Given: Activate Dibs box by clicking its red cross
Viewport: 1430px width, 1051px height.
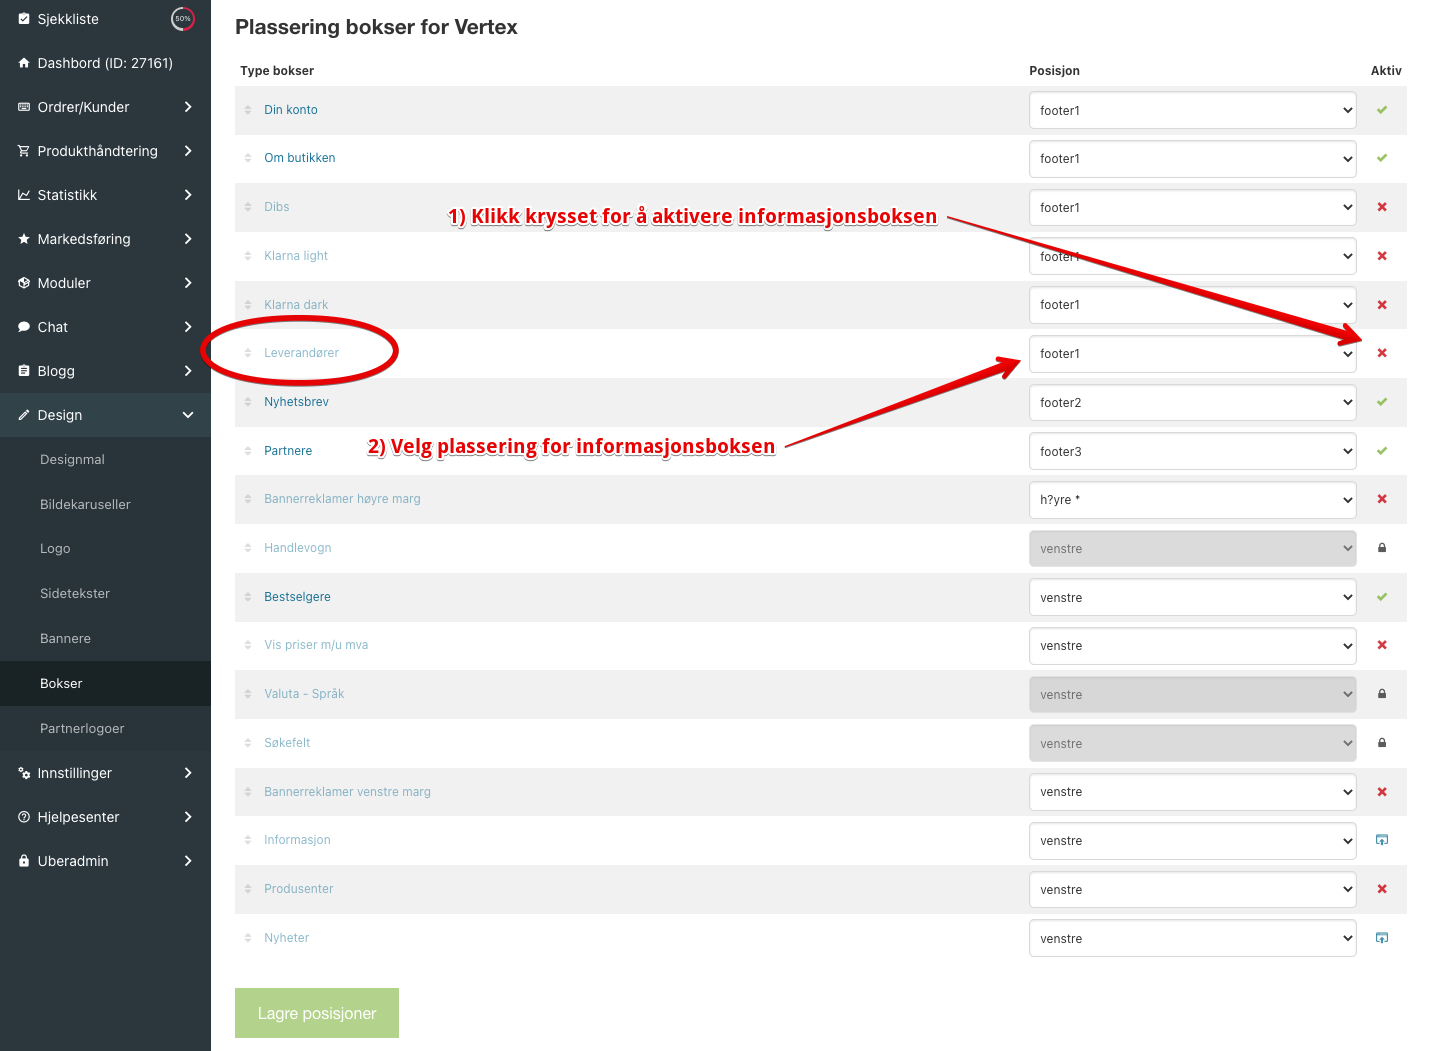Looking at the screenshot, I should [x=1382, y=207].
